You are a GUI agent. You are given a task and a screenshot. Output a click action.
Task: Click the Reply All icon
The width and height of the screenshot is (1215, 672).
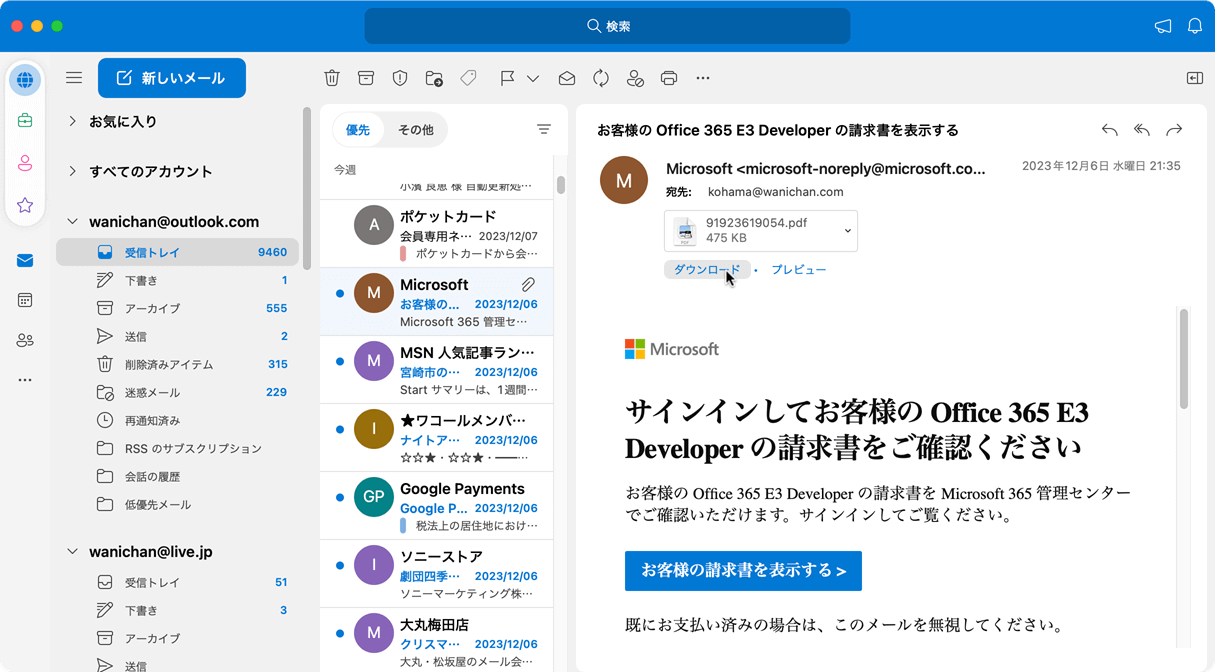click(x=1142, y=130)
